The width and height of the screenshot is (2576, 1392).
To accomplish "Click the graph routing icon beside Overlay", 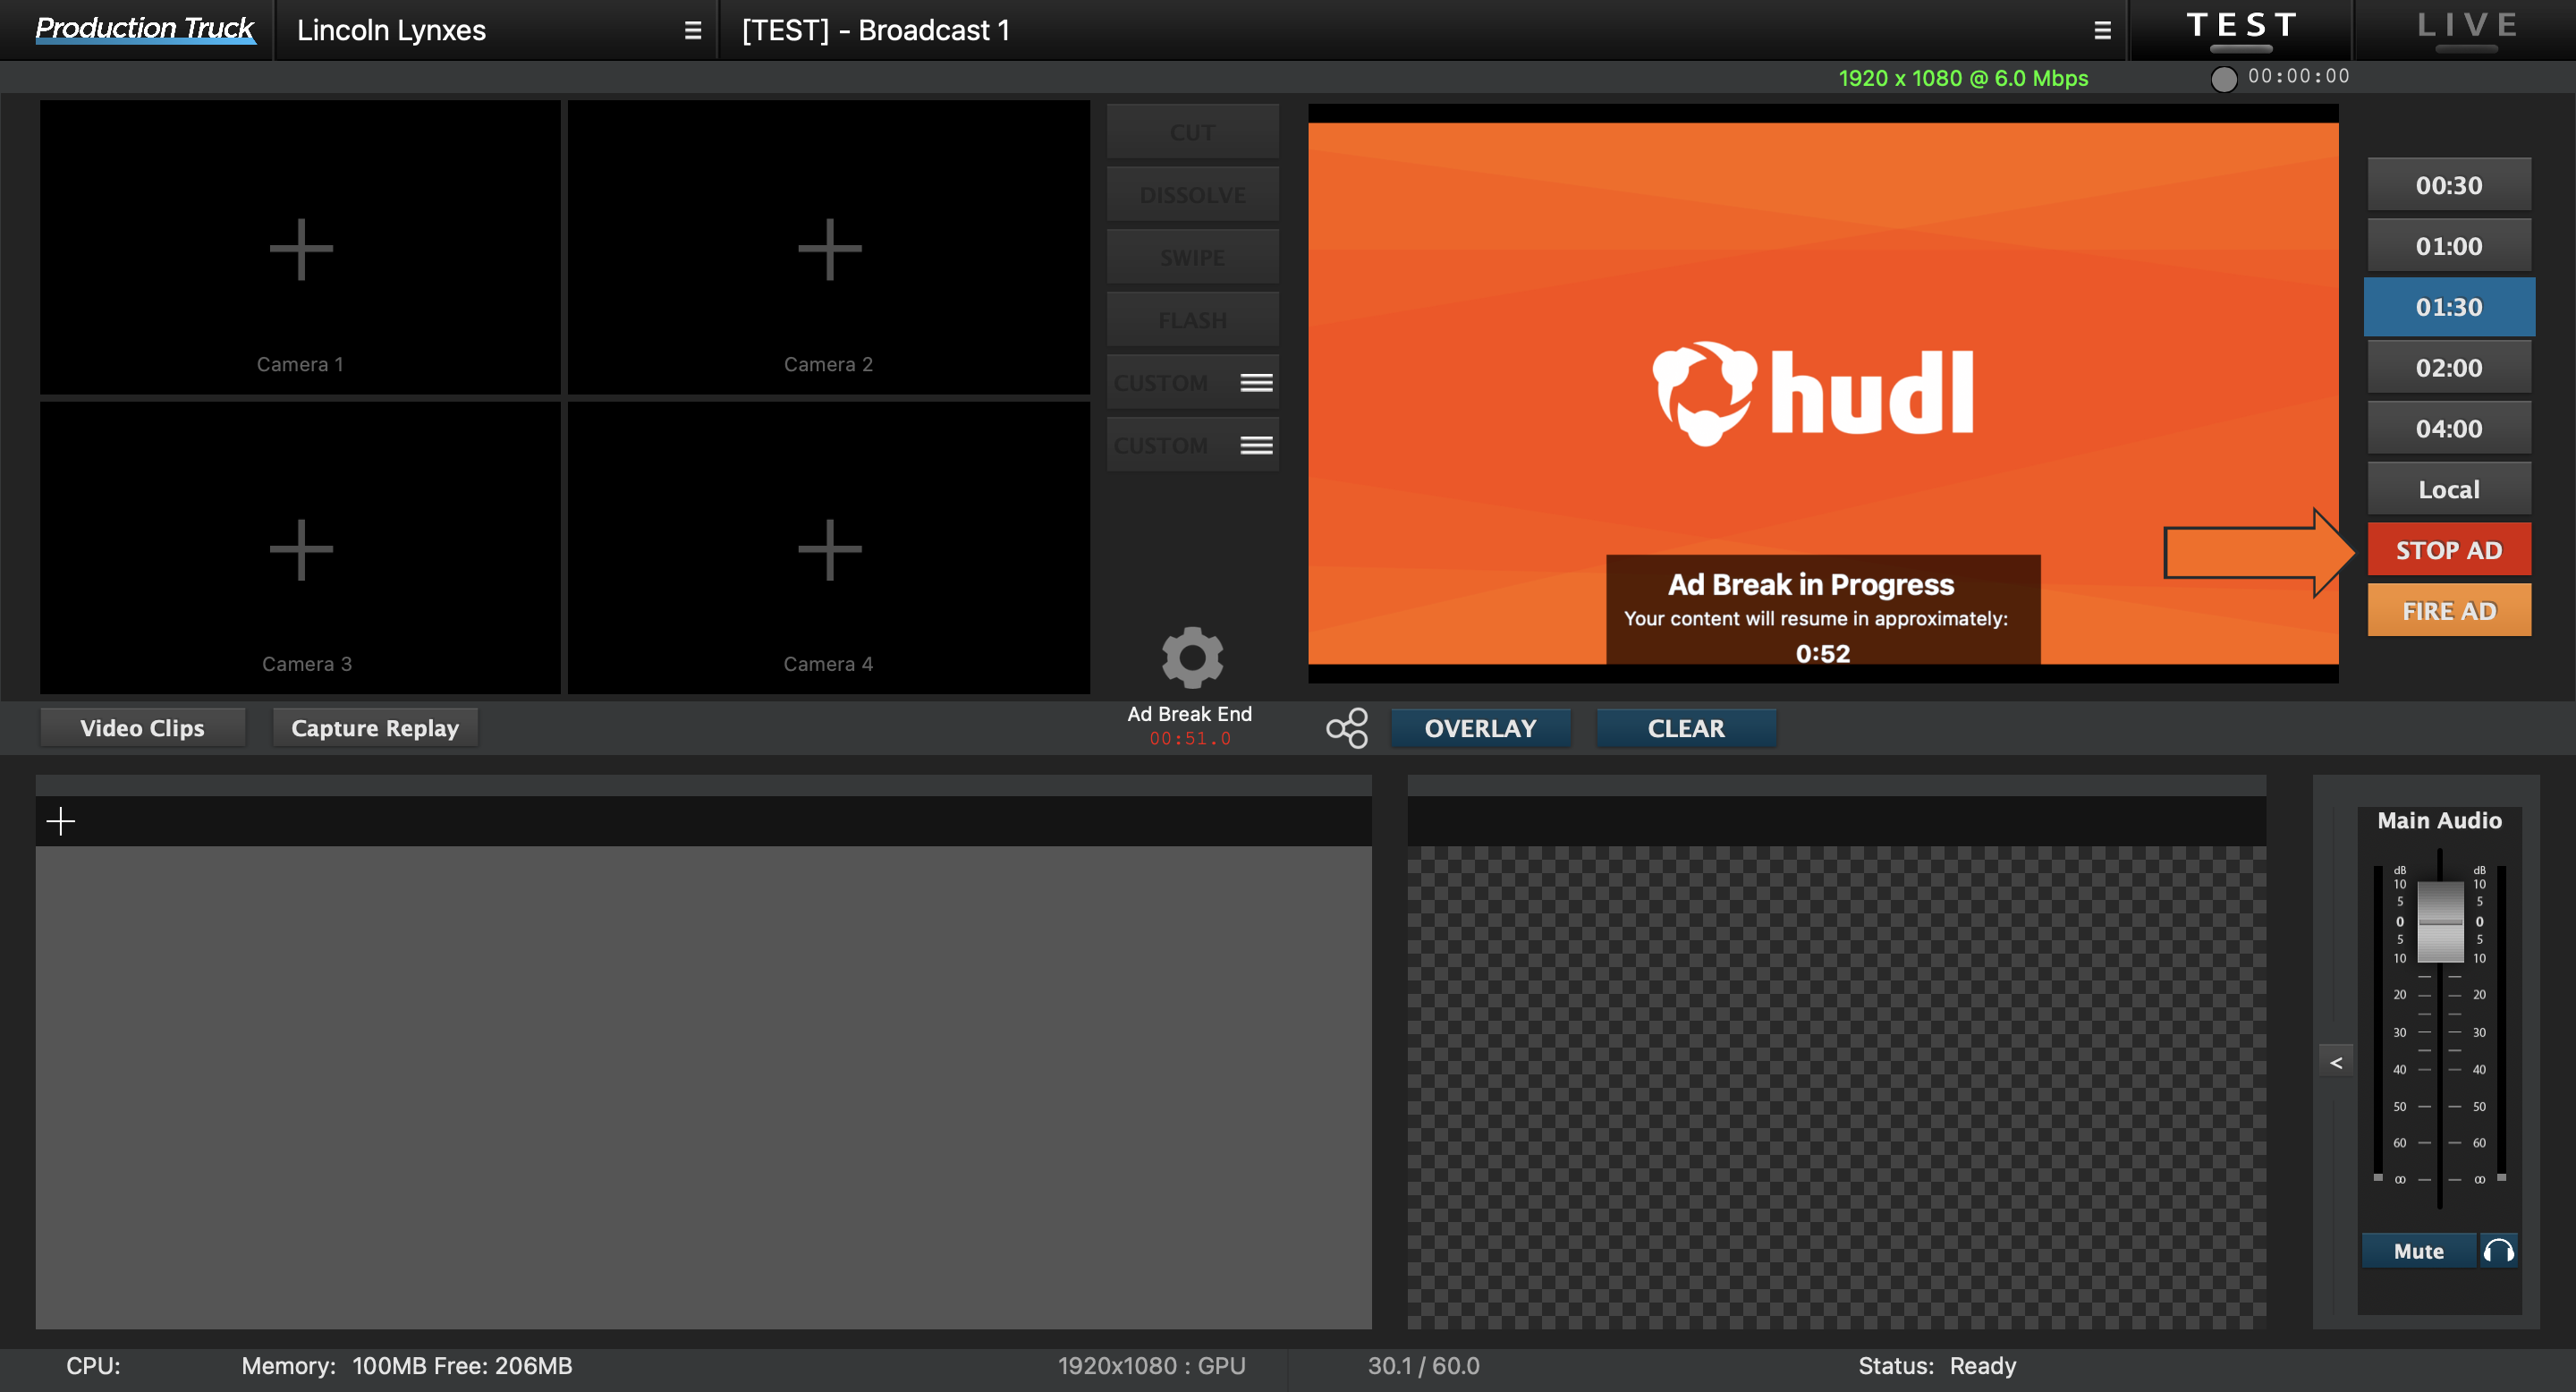I will (1346, 728).
